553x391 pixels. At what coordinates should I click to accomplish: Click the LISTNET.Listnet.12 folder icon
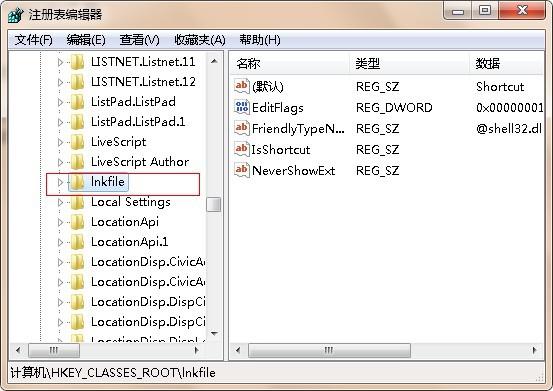77,82
